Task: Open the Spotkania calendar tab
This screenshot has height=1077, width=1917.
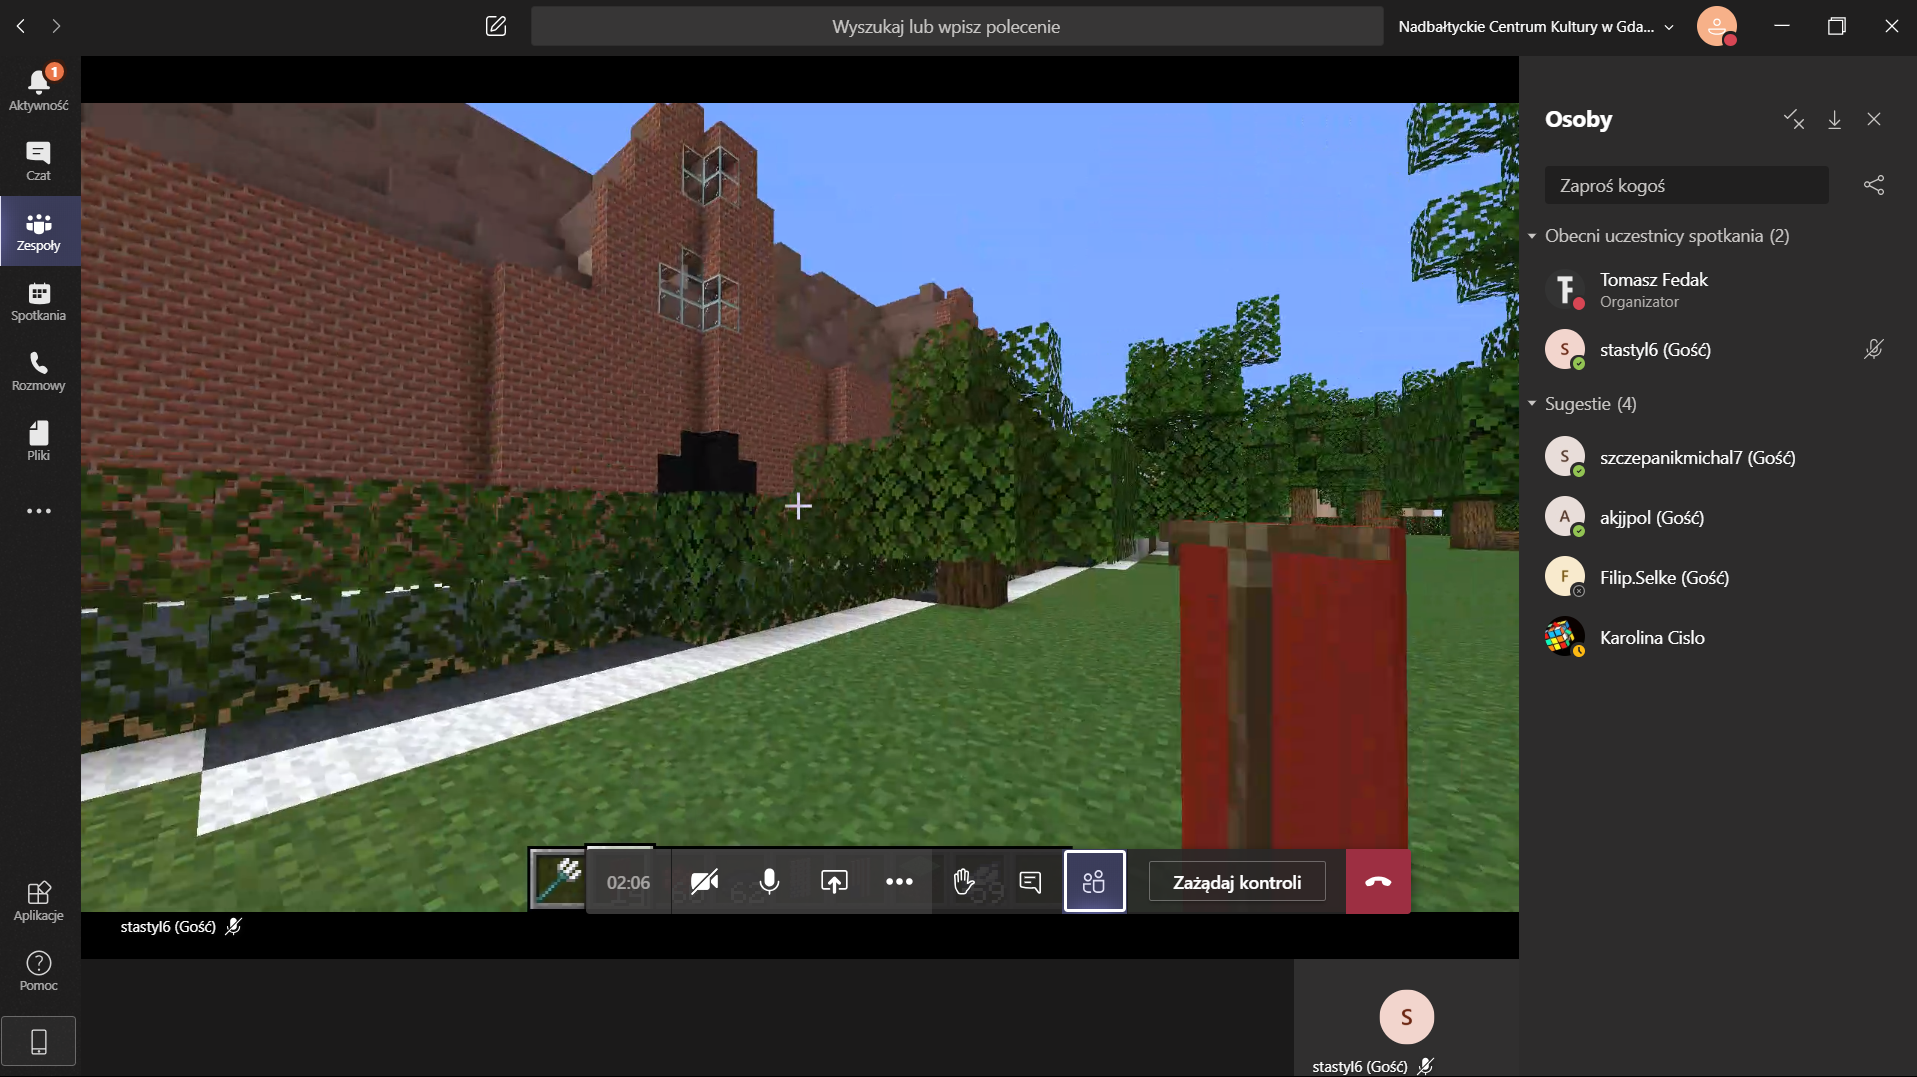Action: (39, 301)
